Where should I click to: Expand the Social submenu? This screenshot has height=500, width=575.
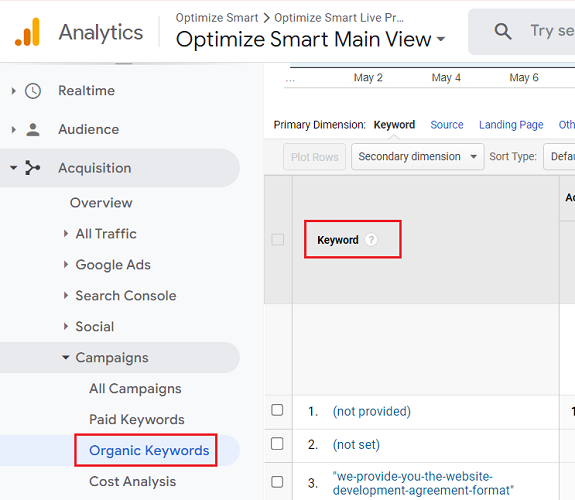[66, 326]
